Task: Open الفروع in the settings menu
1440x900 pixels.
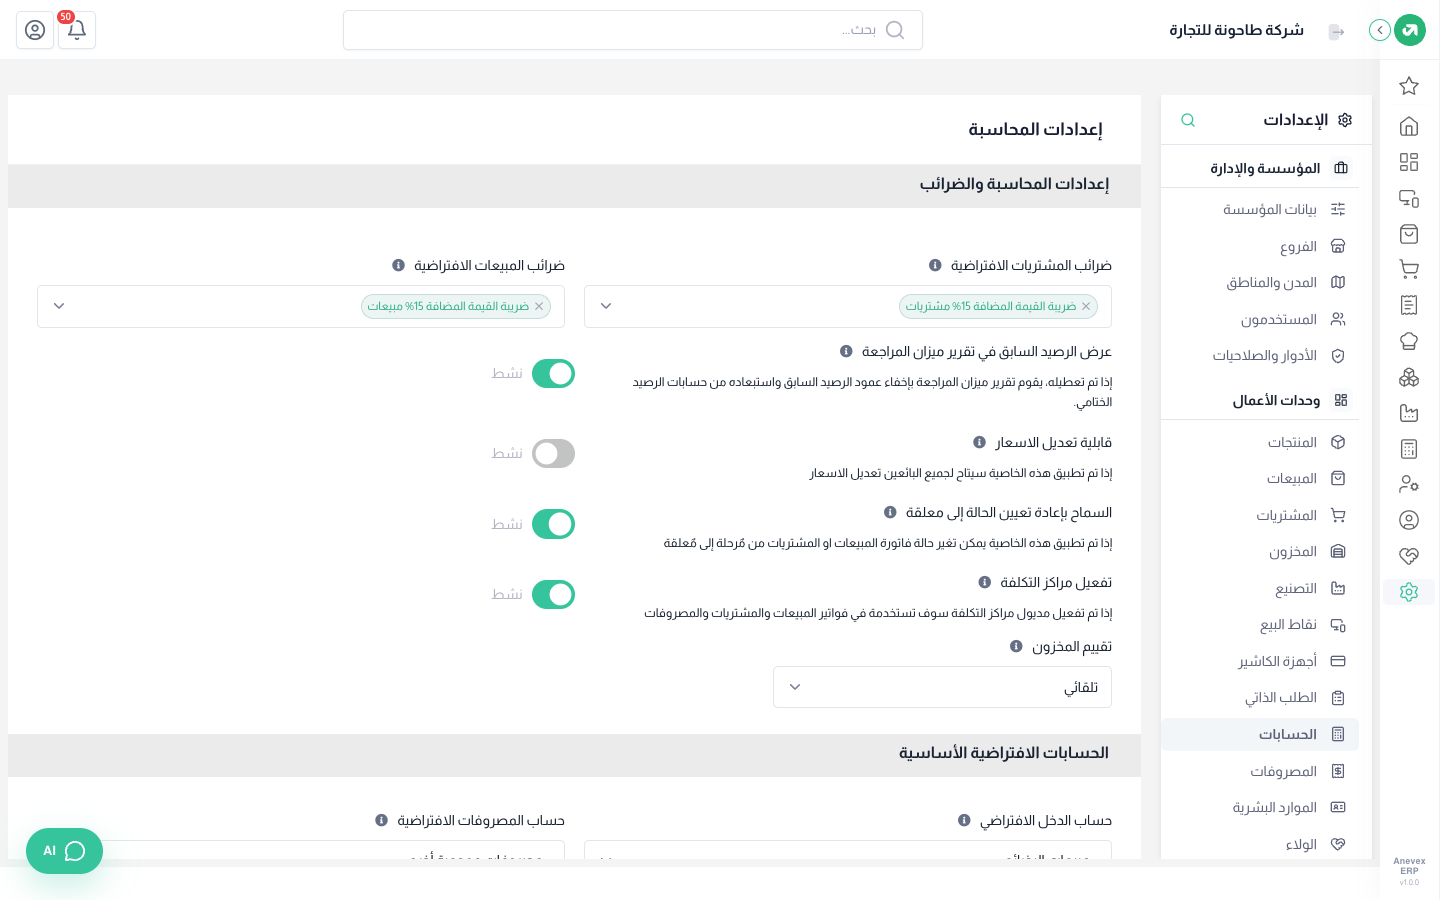Action: (x=1260, y=246)
